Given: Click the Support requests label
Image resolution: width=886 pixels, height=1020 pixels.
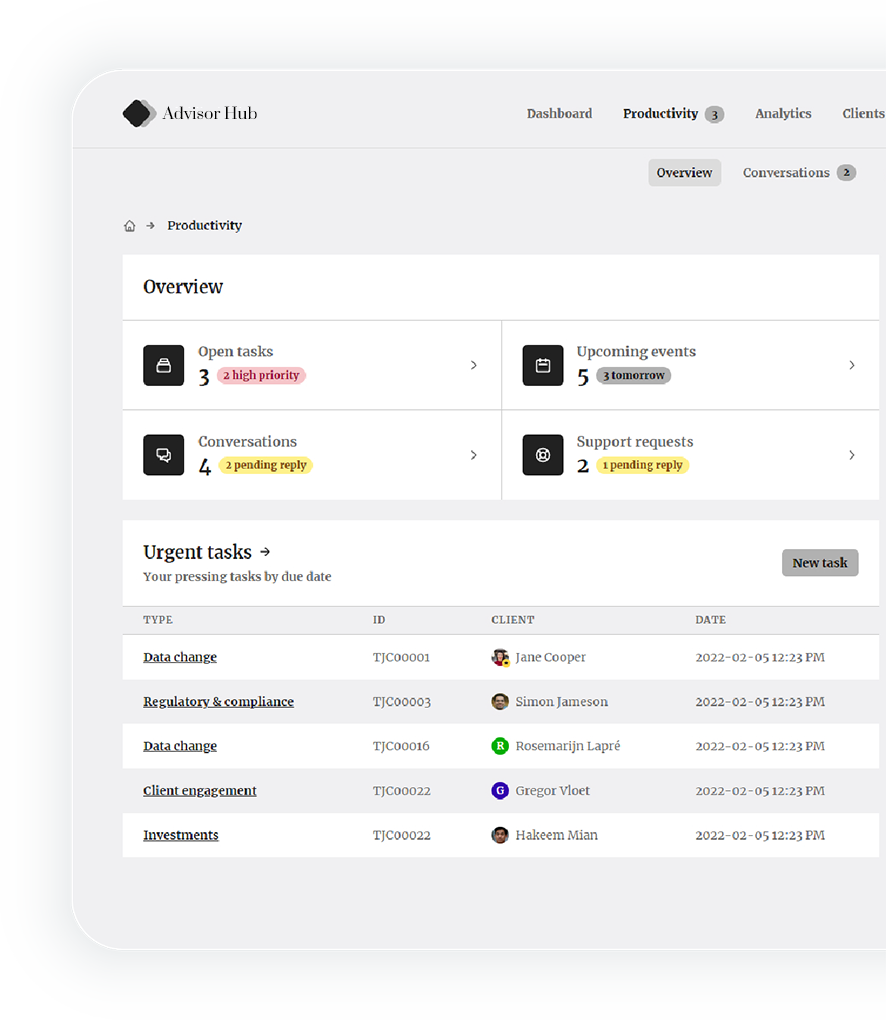Looking at the screenshot, I should pos(635,442).
